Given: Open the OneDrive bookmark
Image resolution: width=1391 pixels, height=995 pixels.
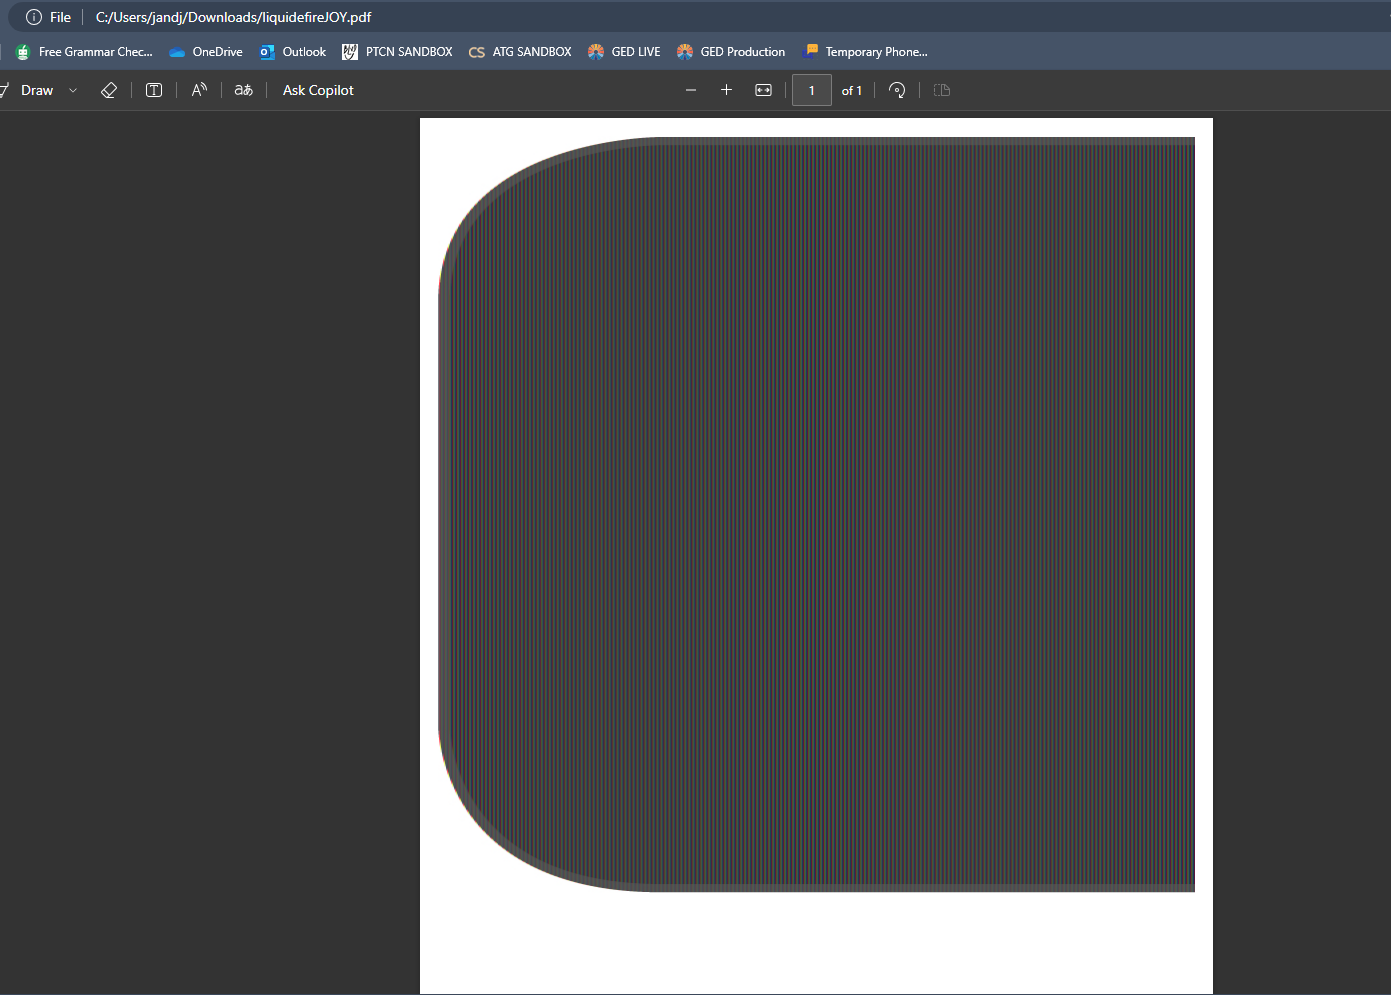Looking at the screenshot, I should pos(206,52).
